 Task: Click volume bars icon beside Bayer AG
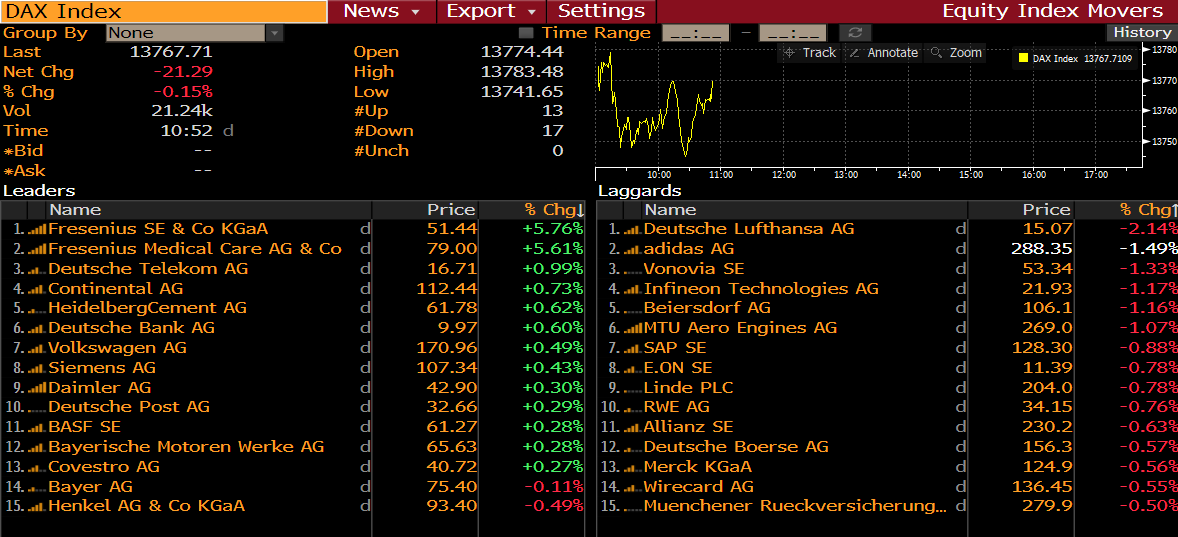coord(37,487)
